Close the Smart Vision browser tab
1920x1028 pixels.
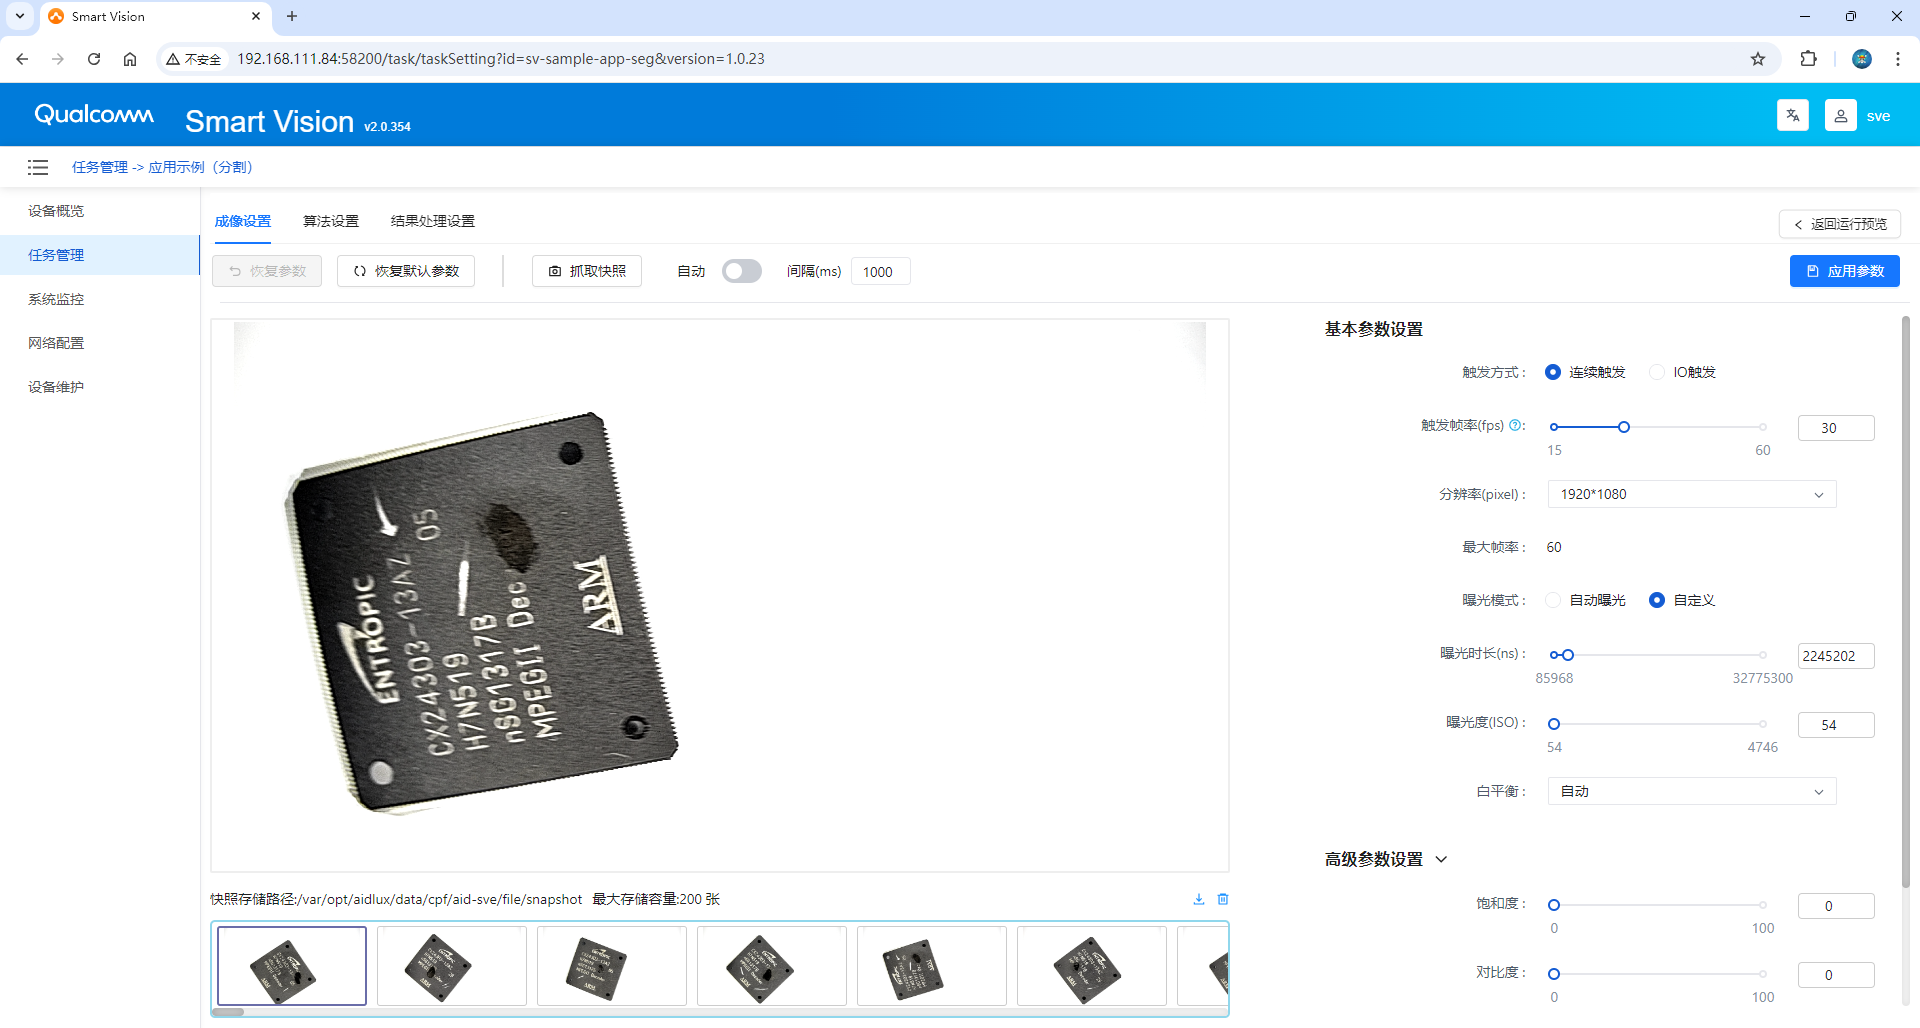click(256, 16)
